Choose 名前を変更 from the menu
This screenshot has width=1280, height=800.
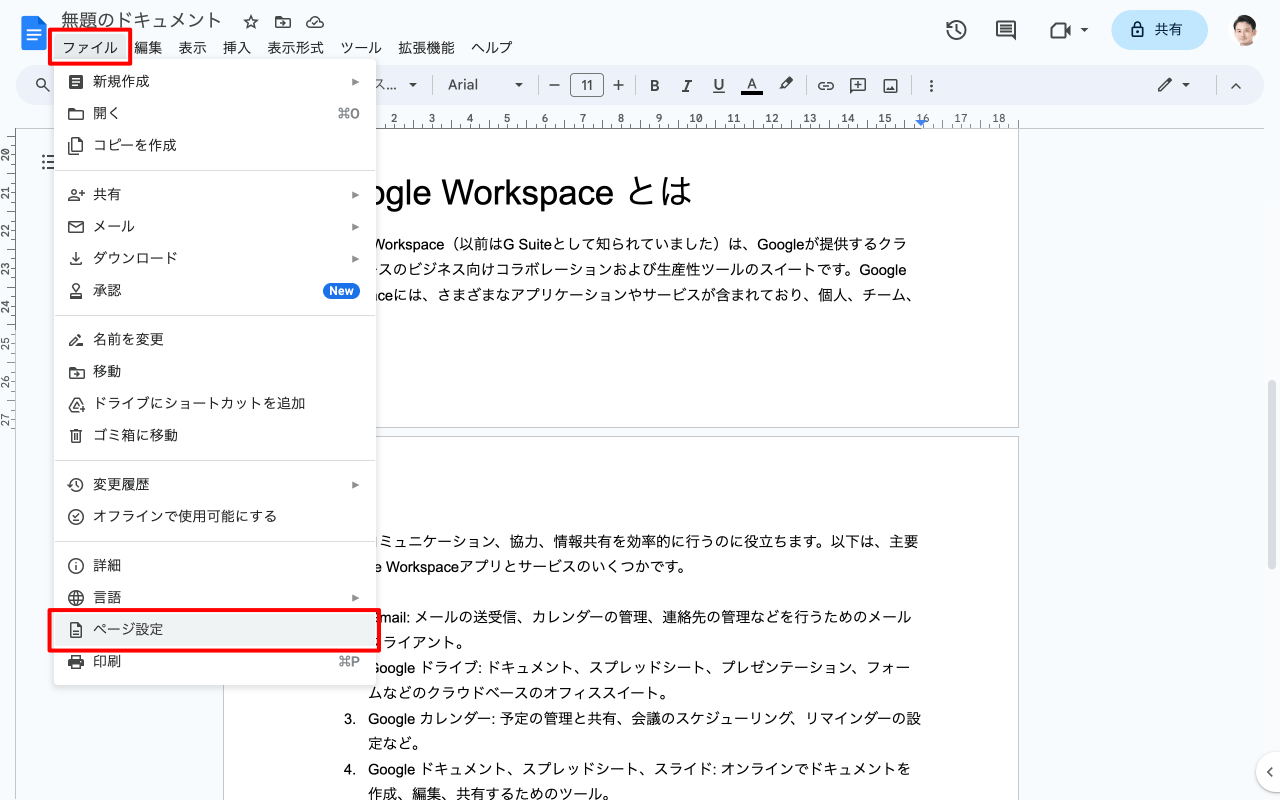(x=215, y=339)
